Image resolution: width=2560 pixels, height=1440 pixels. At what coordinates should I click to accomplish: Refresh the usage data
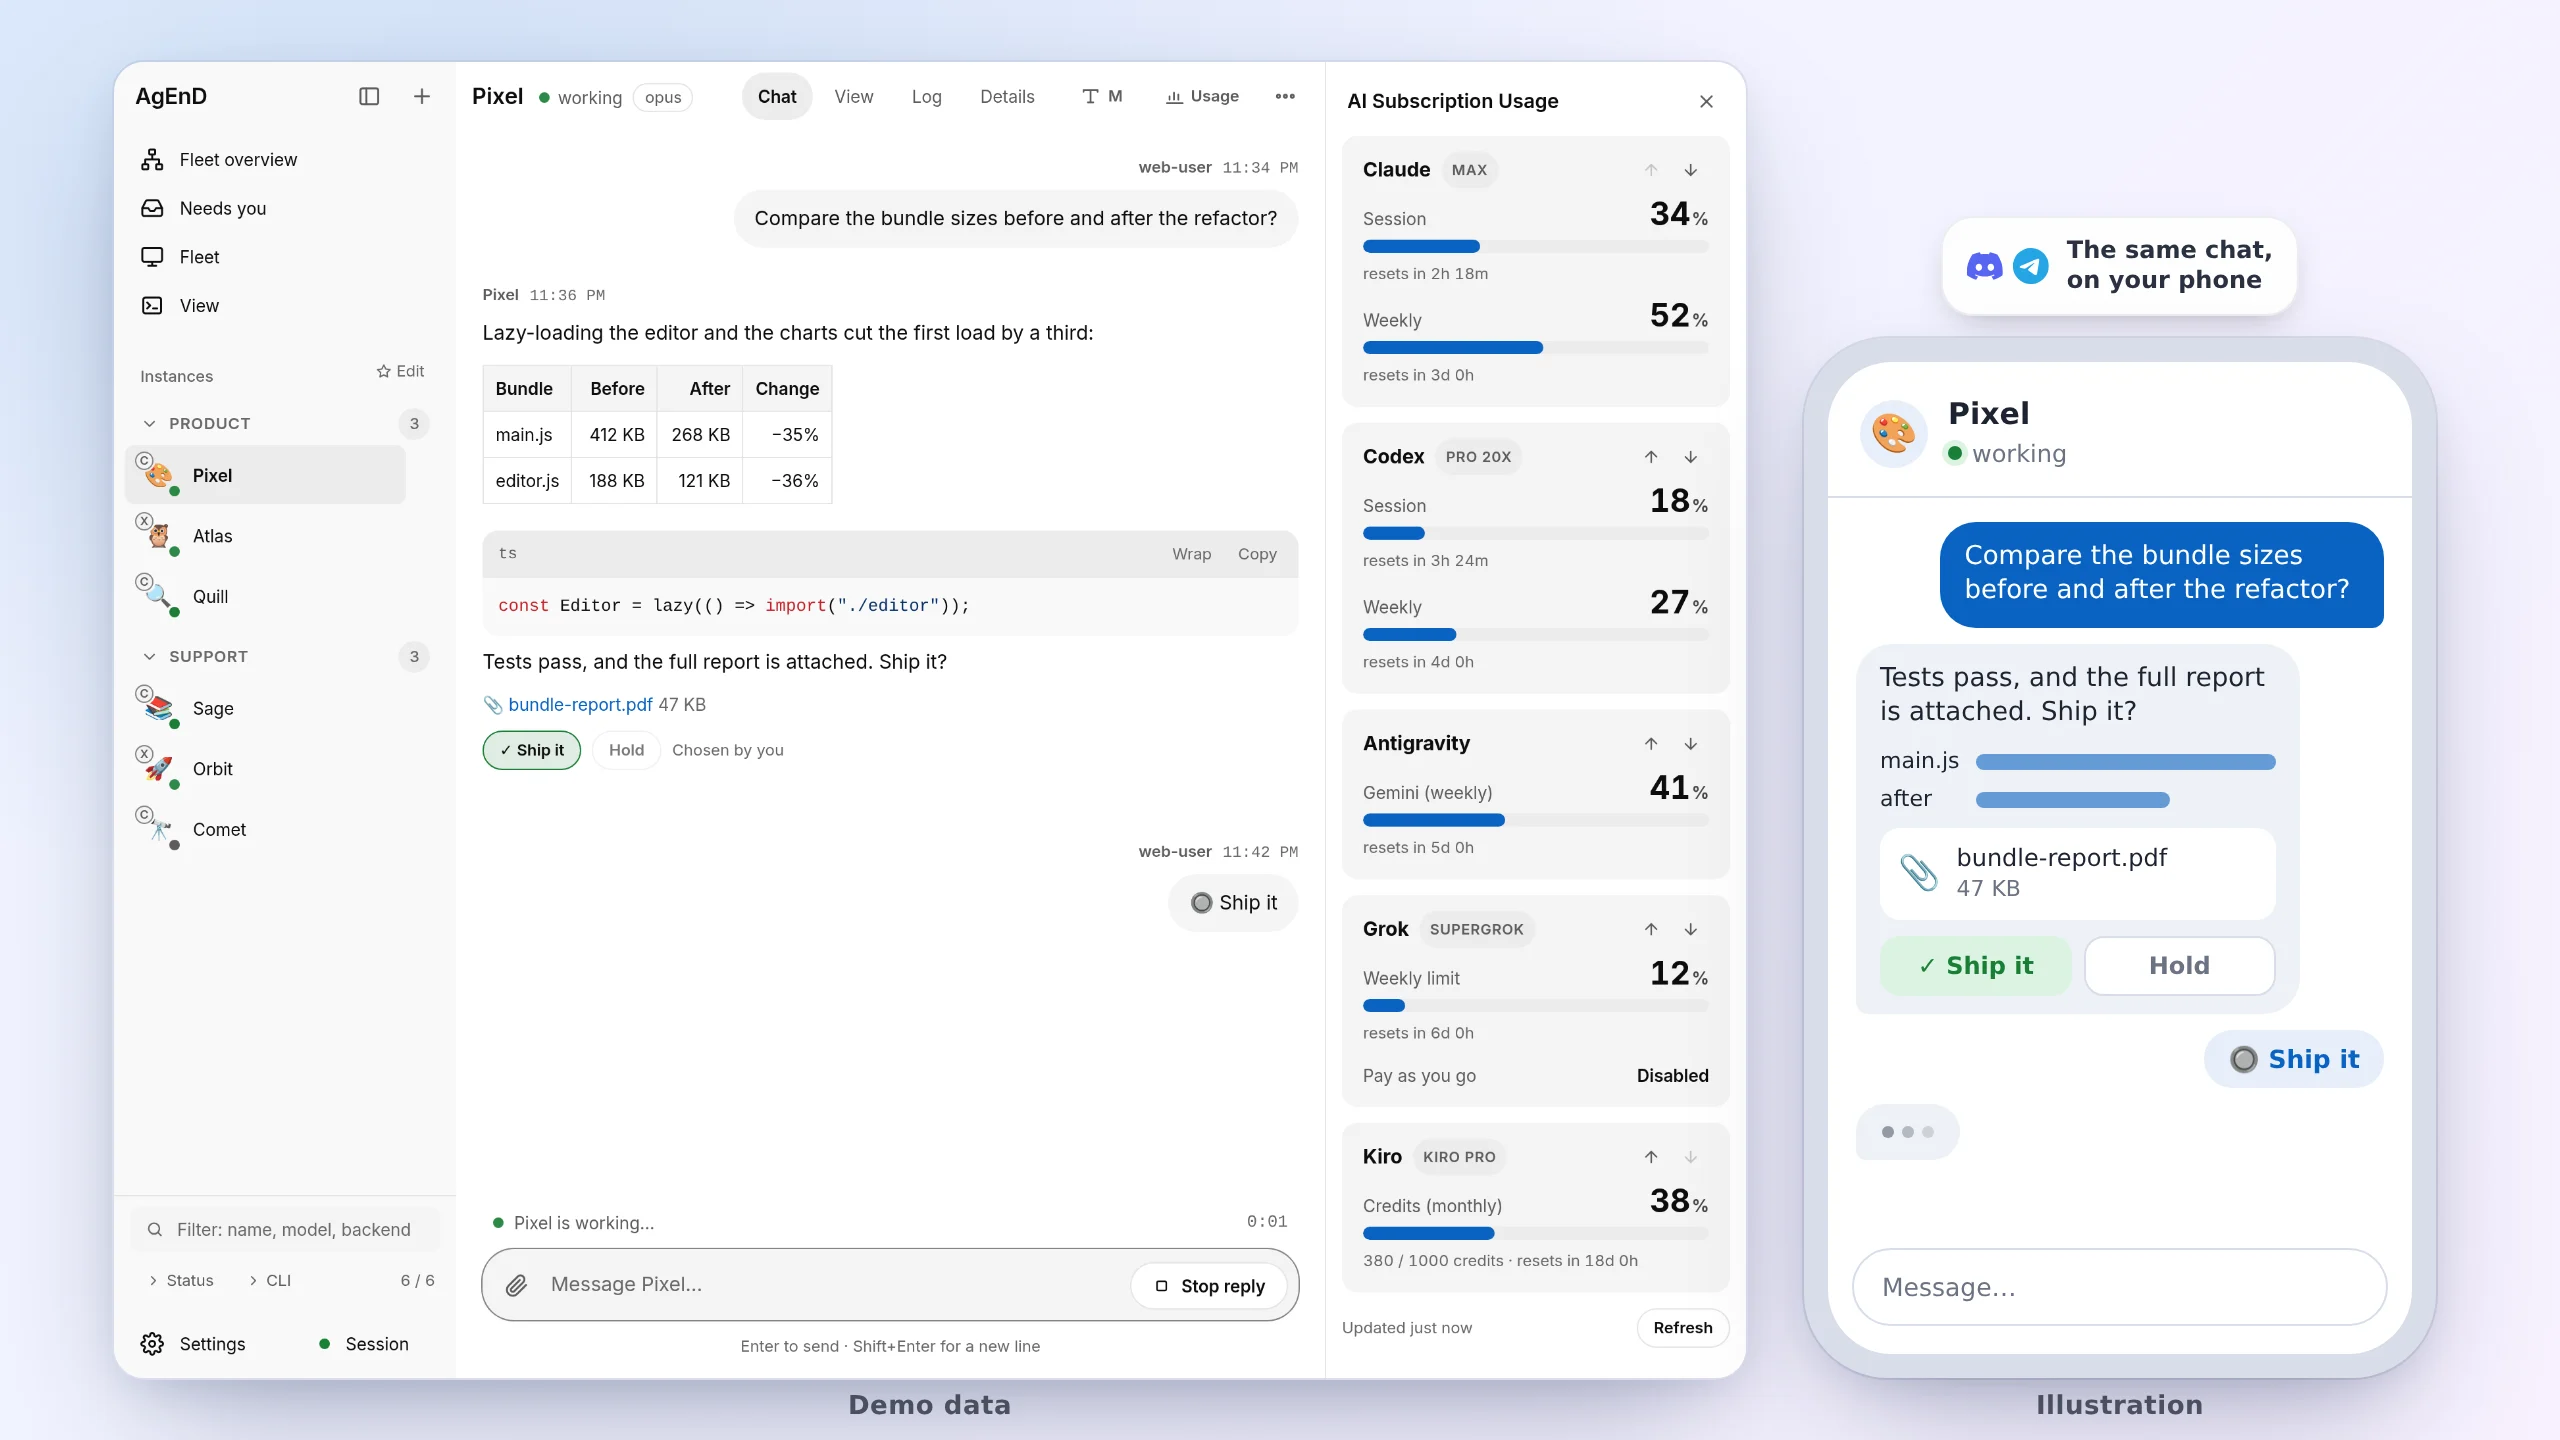[x=1683, y=1328]
